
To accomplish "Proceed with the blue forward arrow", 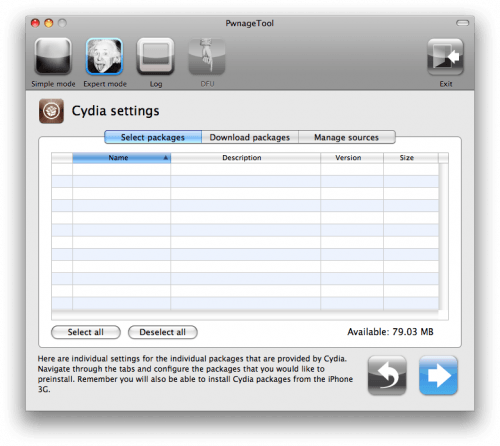I will 438,375.
